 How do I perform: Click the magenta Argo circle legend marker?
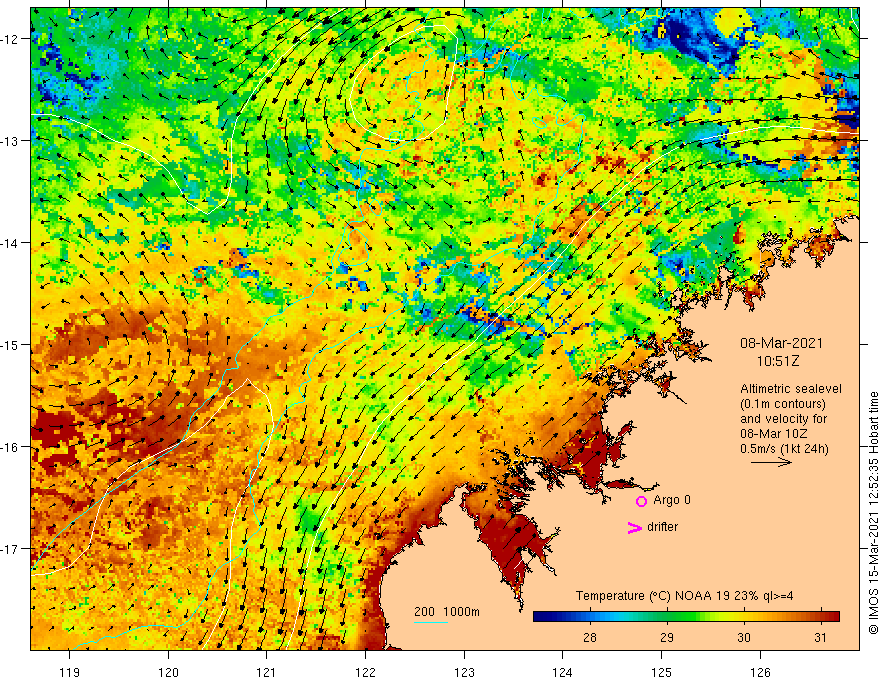[x=641, y=501]
